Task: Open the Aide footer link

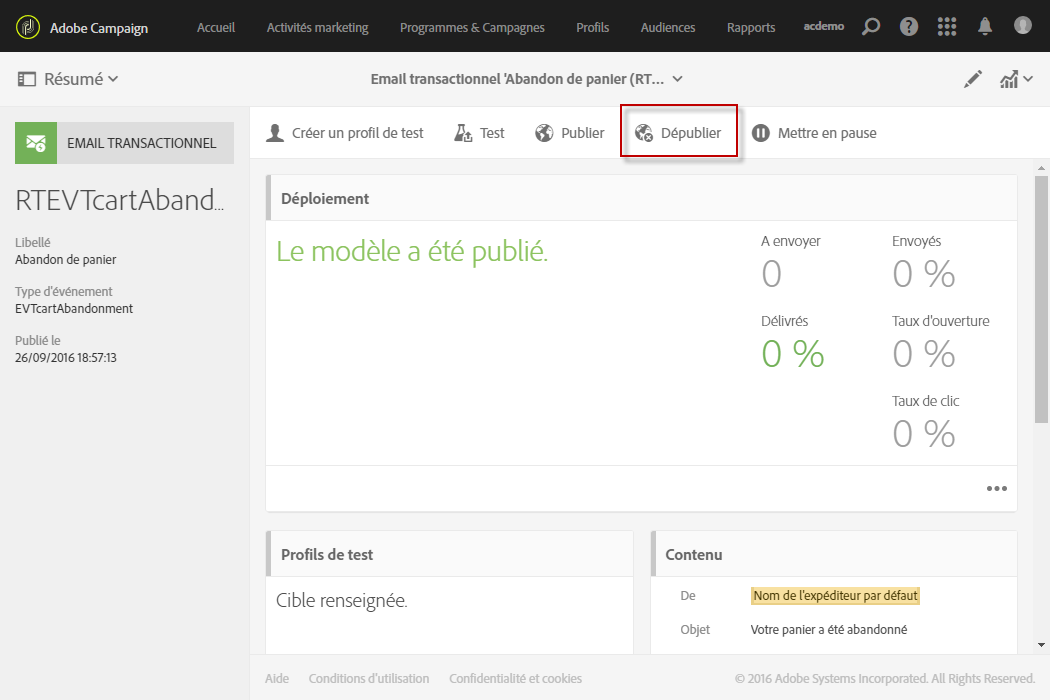Action: point(277,679)
